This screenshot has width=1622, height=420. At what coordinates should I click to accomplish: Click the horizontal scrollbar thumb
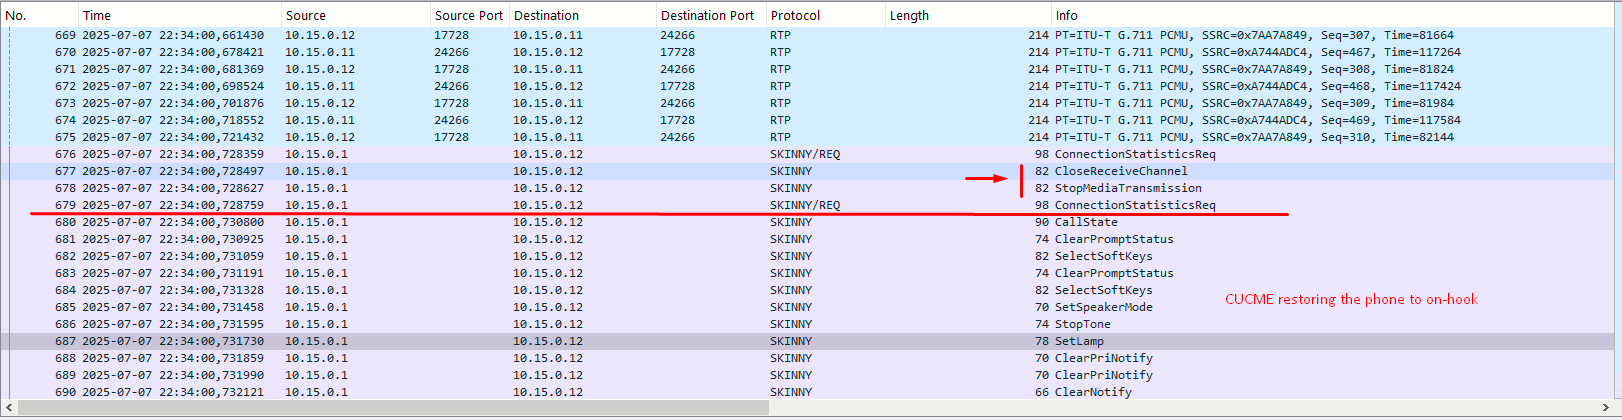coord(394,407)
